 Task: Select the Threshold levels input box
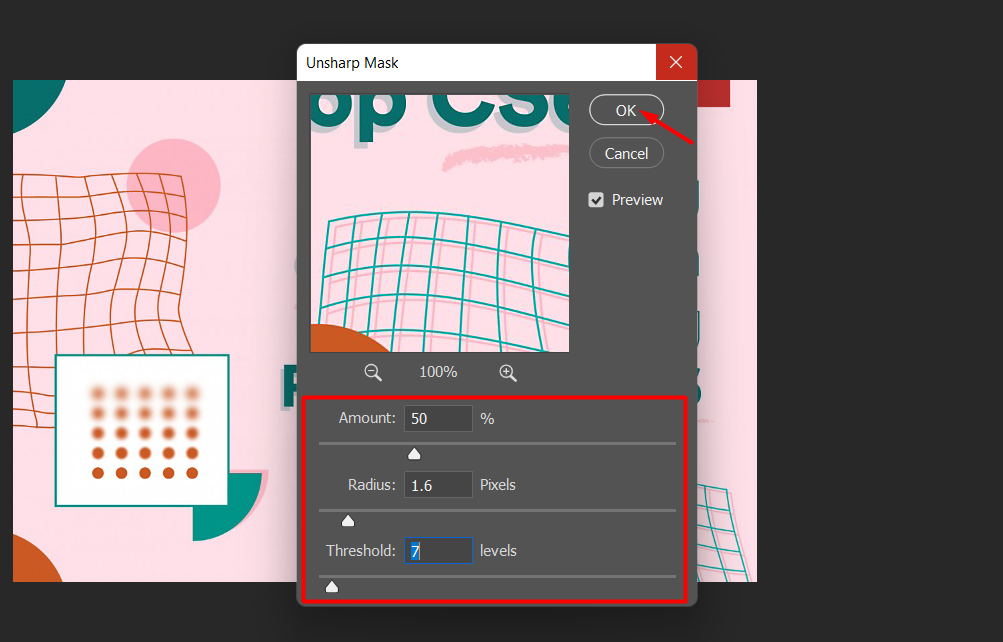coord(438,551)
